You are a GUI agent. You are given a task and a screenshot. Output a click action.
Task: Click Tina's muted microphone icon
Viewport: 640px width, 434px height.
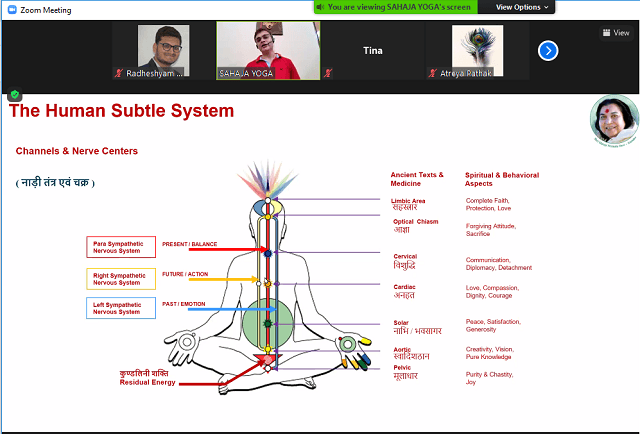tap(328, 73)
